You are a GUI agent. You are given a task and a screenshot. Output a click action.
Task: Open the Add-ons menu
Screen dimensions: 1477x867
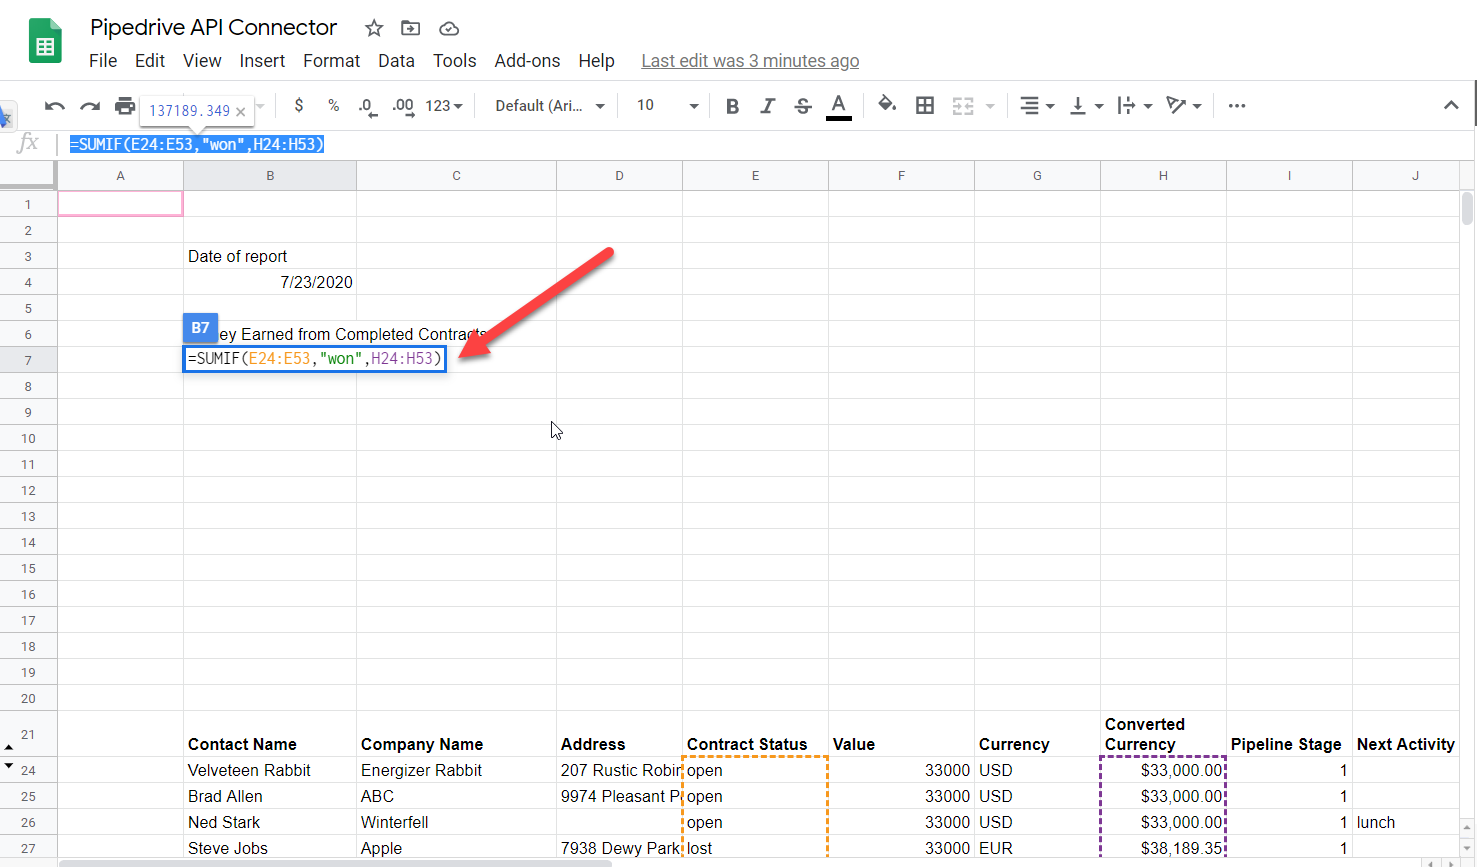[x=527, y=60]
